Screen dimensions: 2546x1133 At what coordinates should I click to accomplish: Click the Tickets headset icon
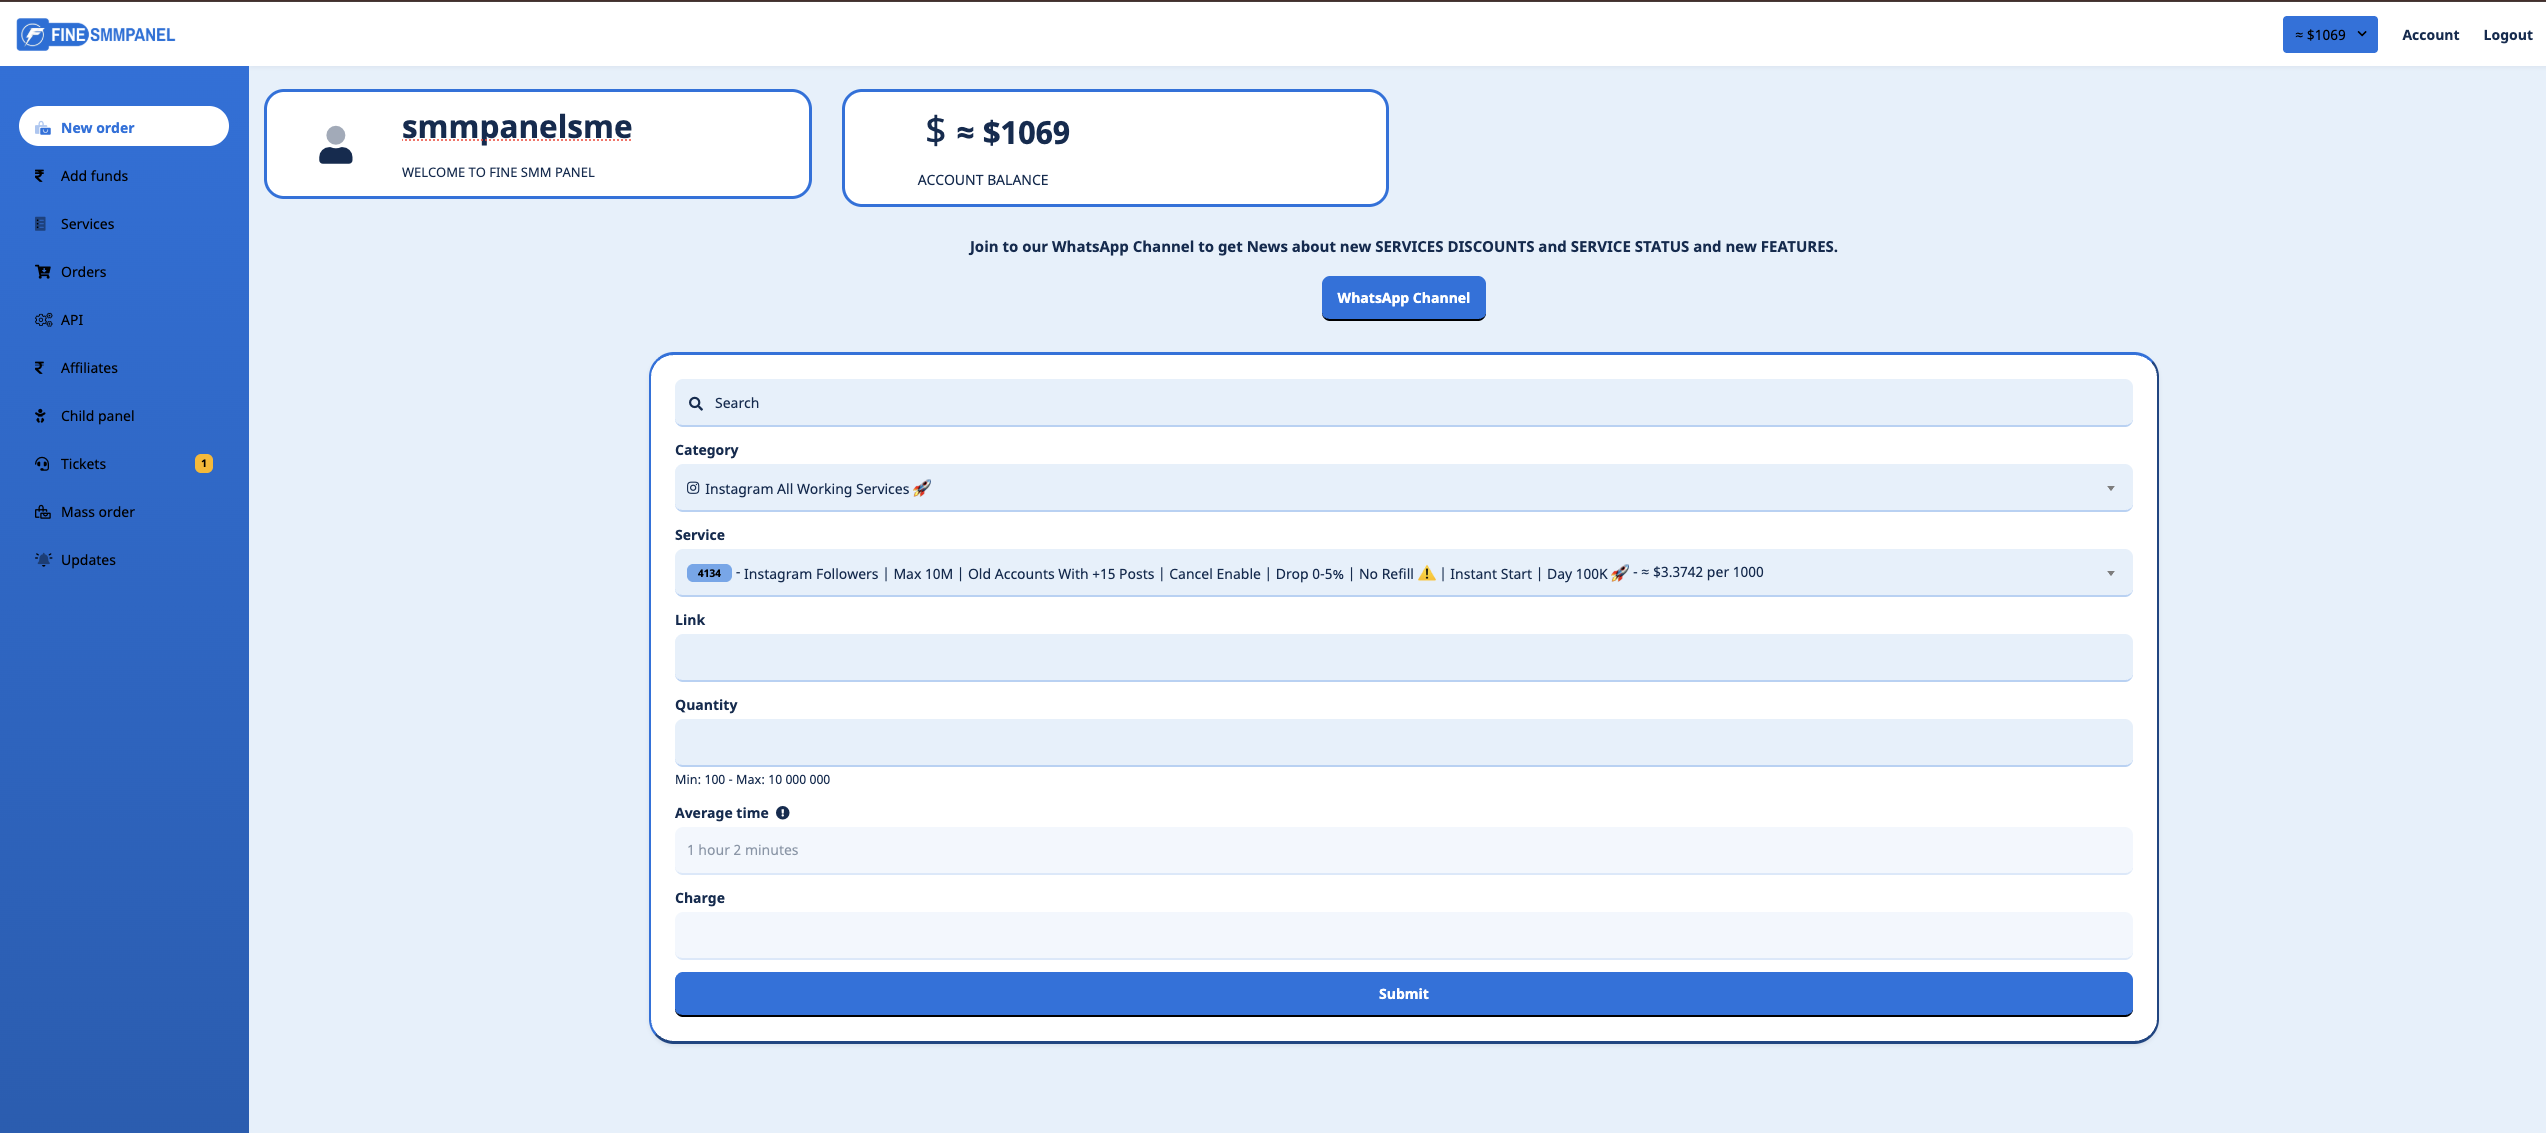42,464
